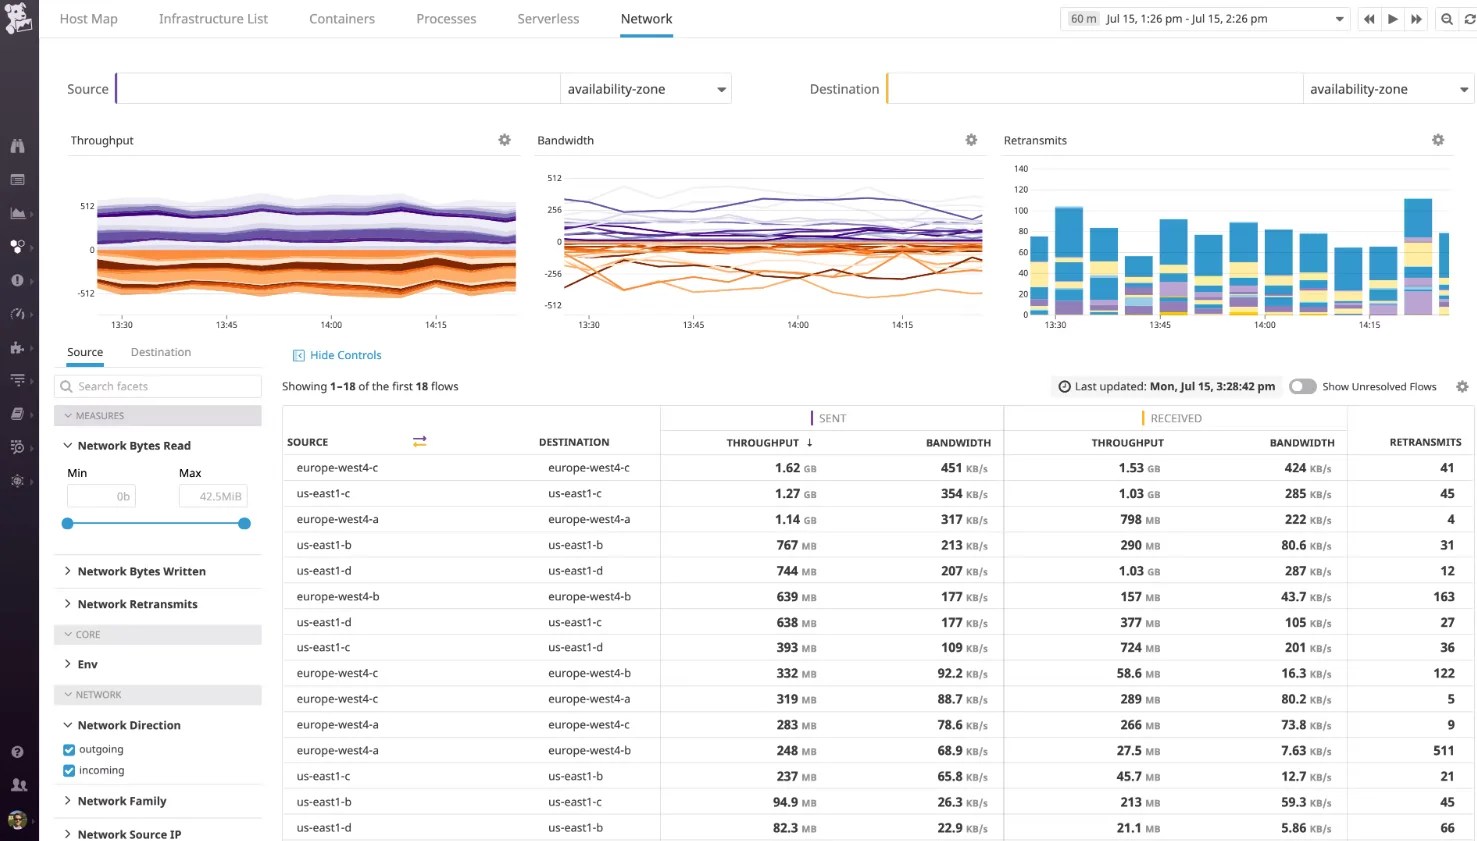This screenshot has width=1477, height=841.
Task: Go to the Host Map page
Action: (88, 18)
